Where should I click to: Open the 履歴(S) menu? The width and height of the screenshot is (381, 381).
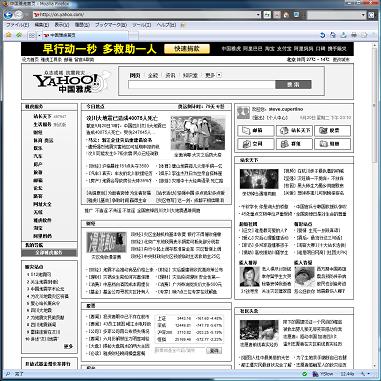pos(82,25)
